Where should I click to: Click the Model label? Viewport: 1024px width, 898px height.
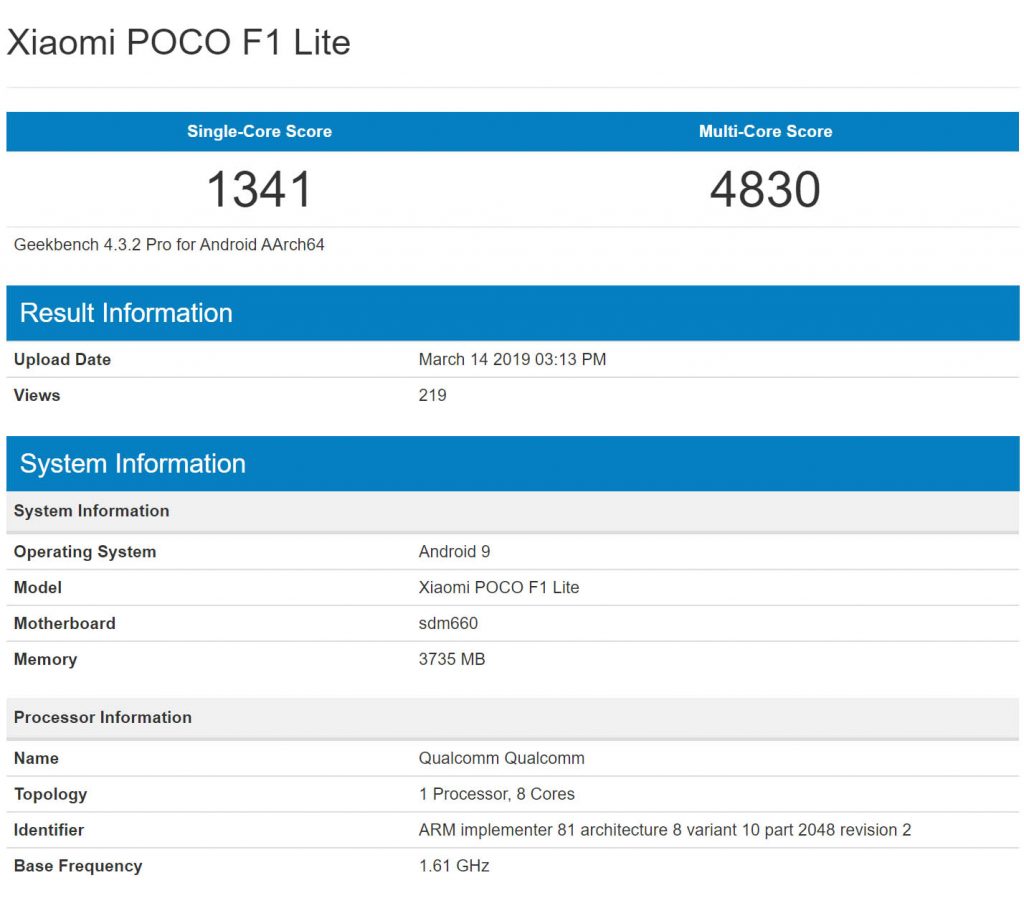[x=38, y=588]
